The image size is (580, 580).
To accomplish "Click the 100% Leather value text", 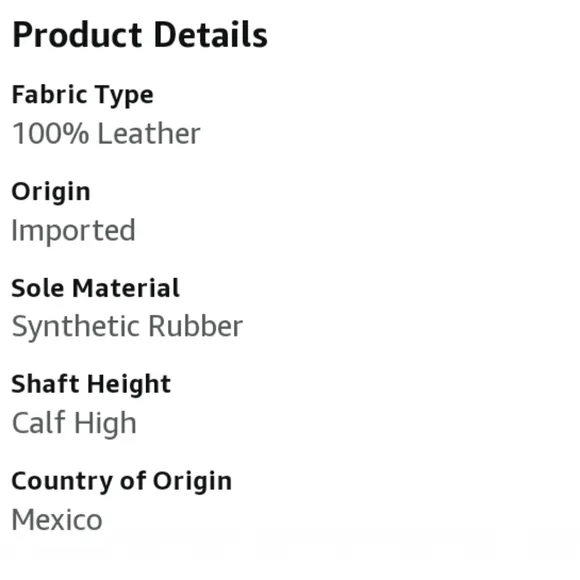I will pyautogui.click(x=106, y=134).
